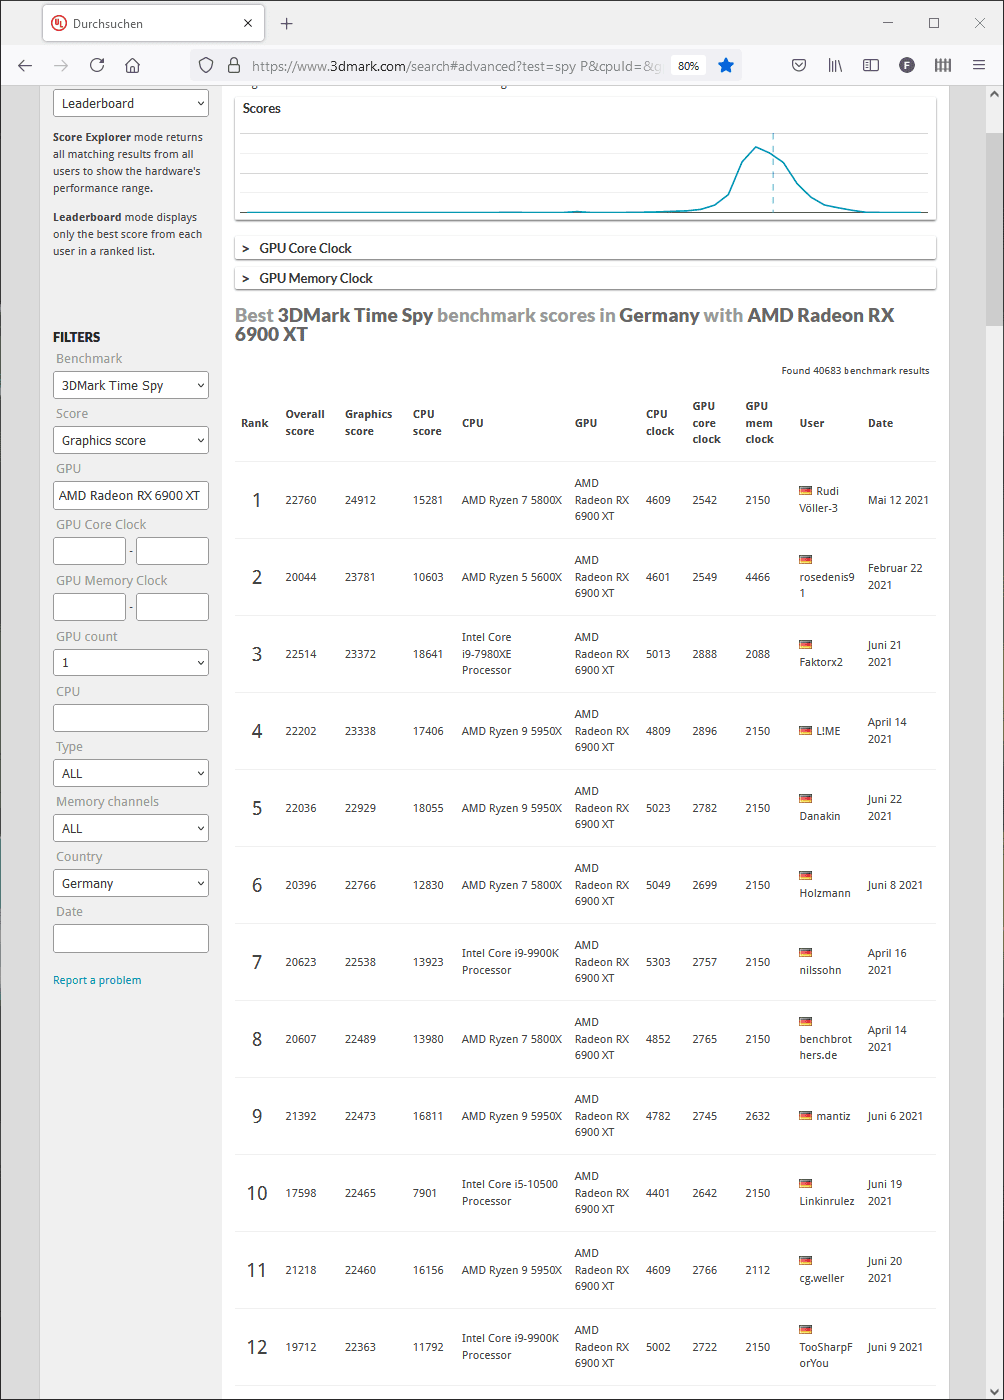Screen dimensions: 1004x1400
Task: Click the maximum GPU Memory Clock field
Action: (x=172, y=607)
